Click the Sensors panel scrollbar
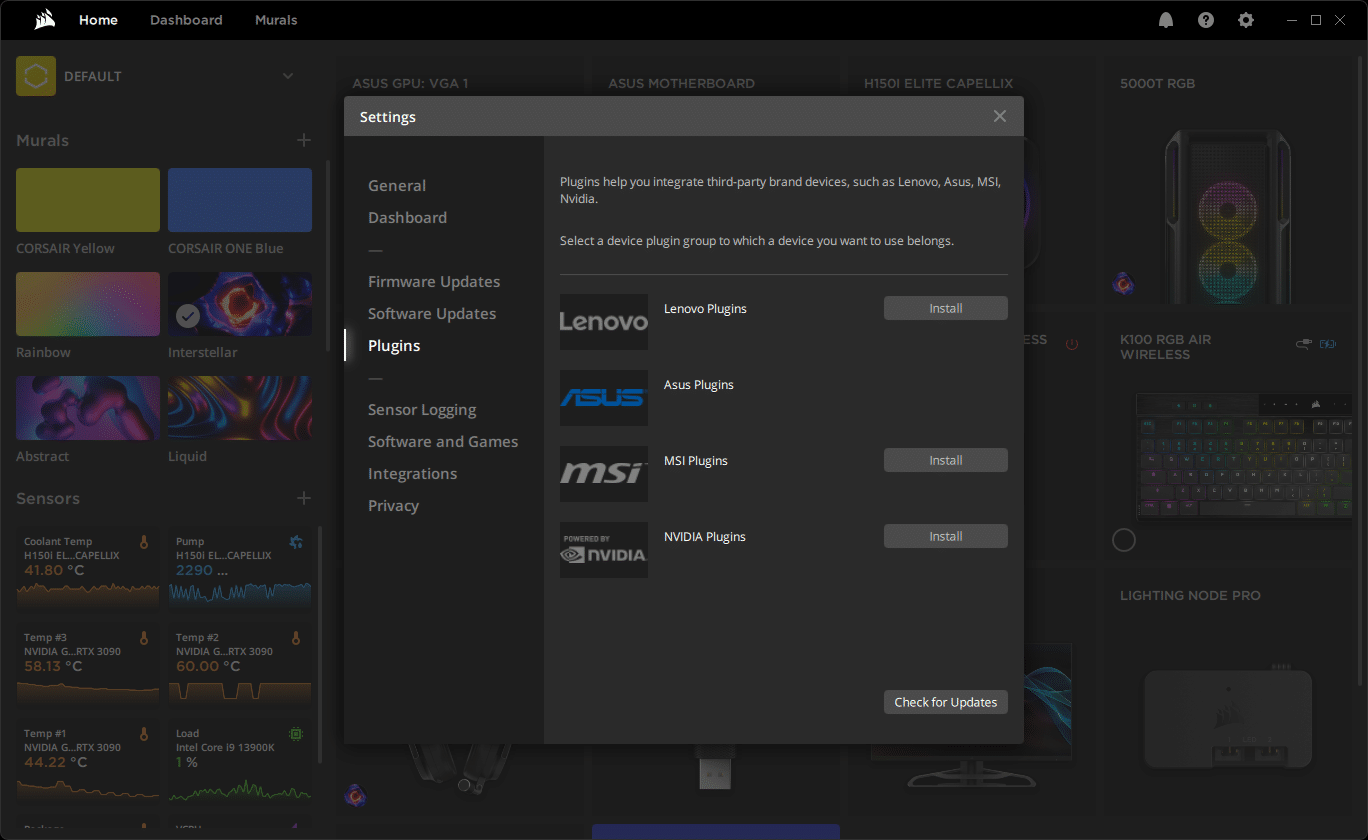Screen dimensions: 1368x840 pos(320,644)
